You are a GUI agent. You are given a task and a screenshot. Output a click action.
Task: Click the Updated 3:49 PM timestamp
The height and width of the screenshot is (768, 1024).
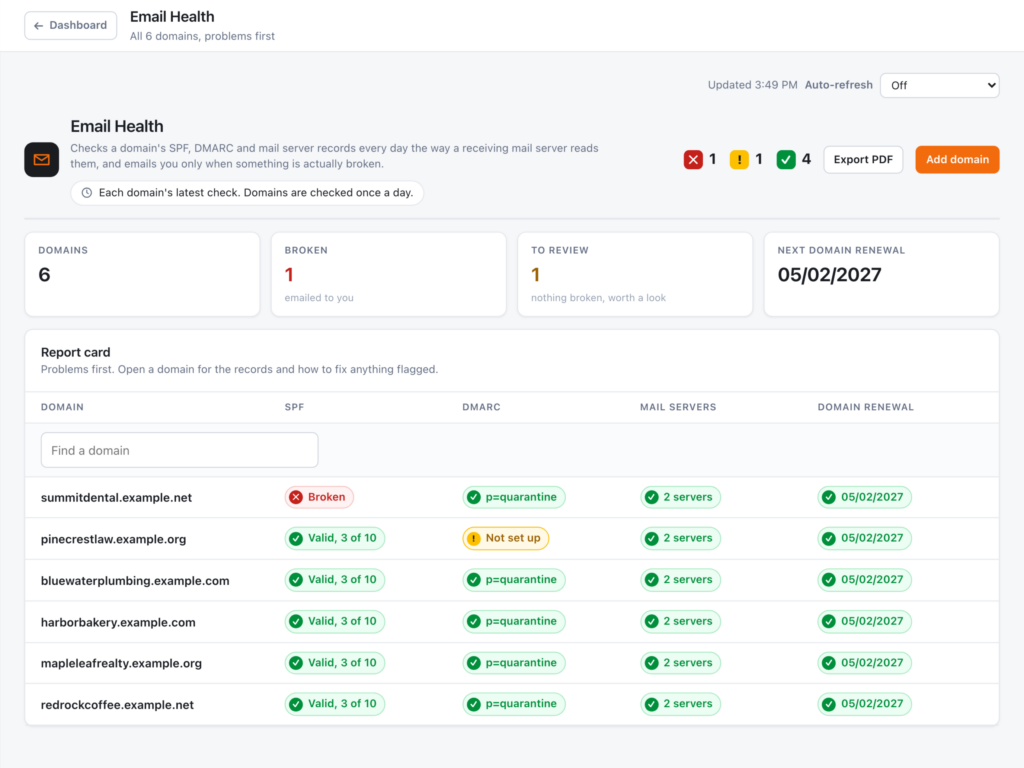click(752, 85)
